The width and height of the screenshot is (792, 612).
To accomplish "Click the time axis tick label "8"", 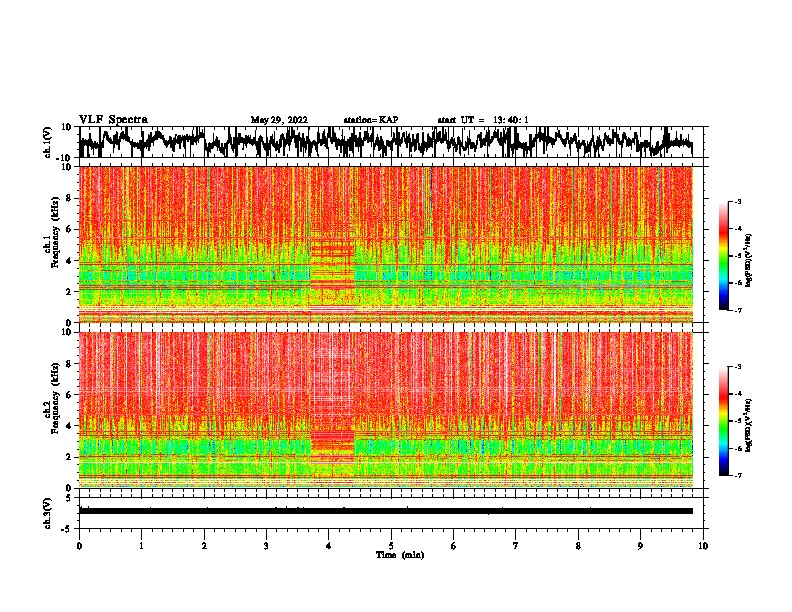I will tap(578, 546).
